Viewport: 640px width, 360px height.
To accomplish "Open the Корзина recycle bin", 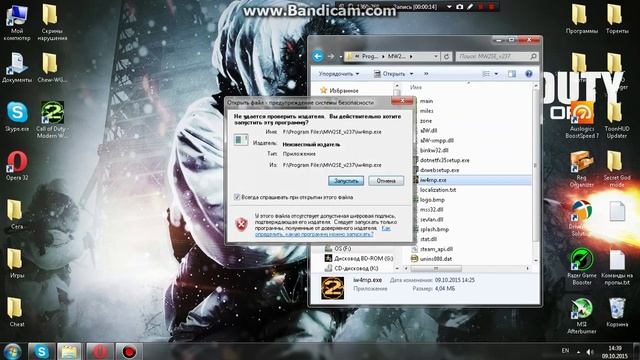I will pyautogui.click(x=617, y=312).
